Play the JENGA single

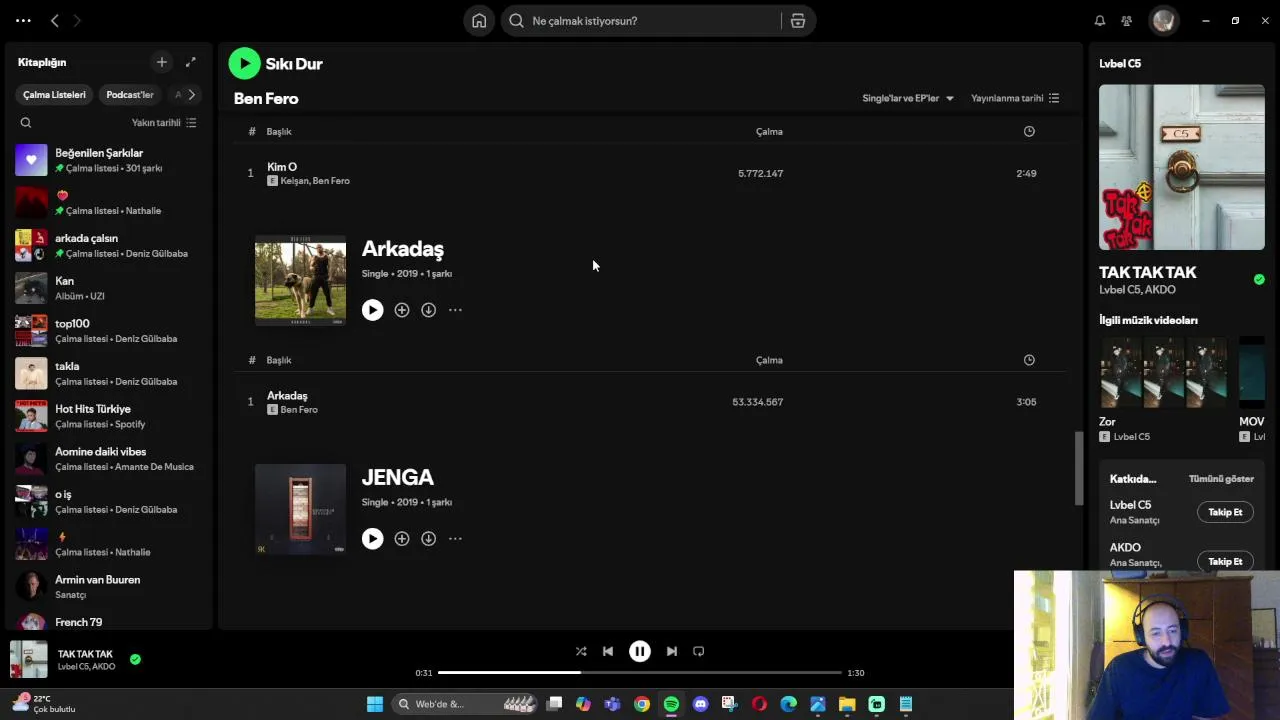pyautogui.click(x=372, y=539)
